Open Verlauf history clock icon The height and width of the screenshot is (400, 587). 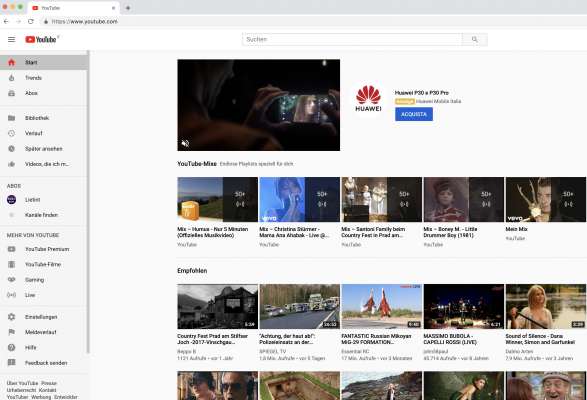coord(12,133)
